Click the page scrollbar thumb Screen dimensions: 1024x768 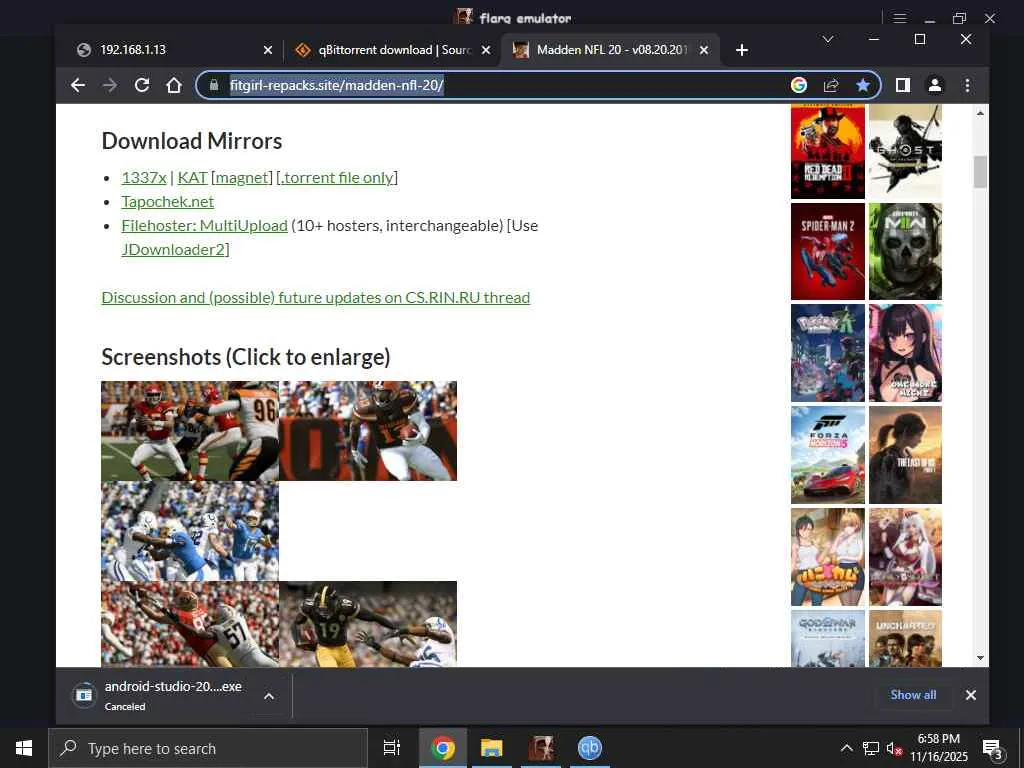click(x=980, y=172)
